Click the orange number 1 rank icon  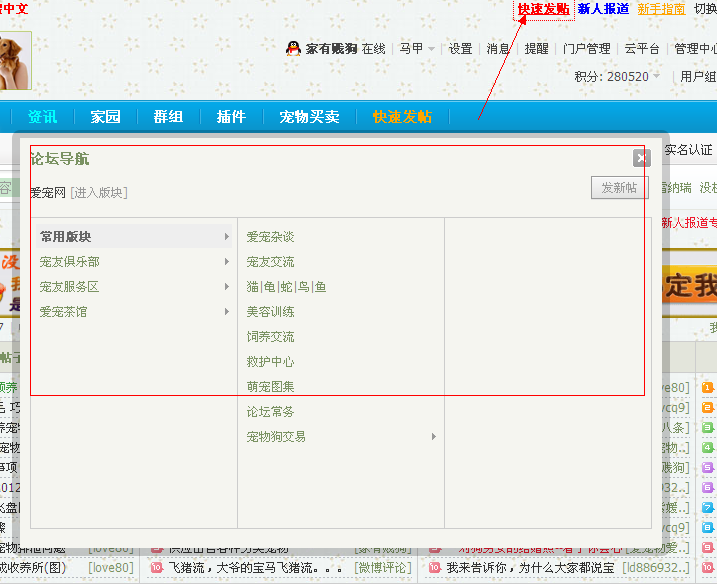tap(707, 388)
